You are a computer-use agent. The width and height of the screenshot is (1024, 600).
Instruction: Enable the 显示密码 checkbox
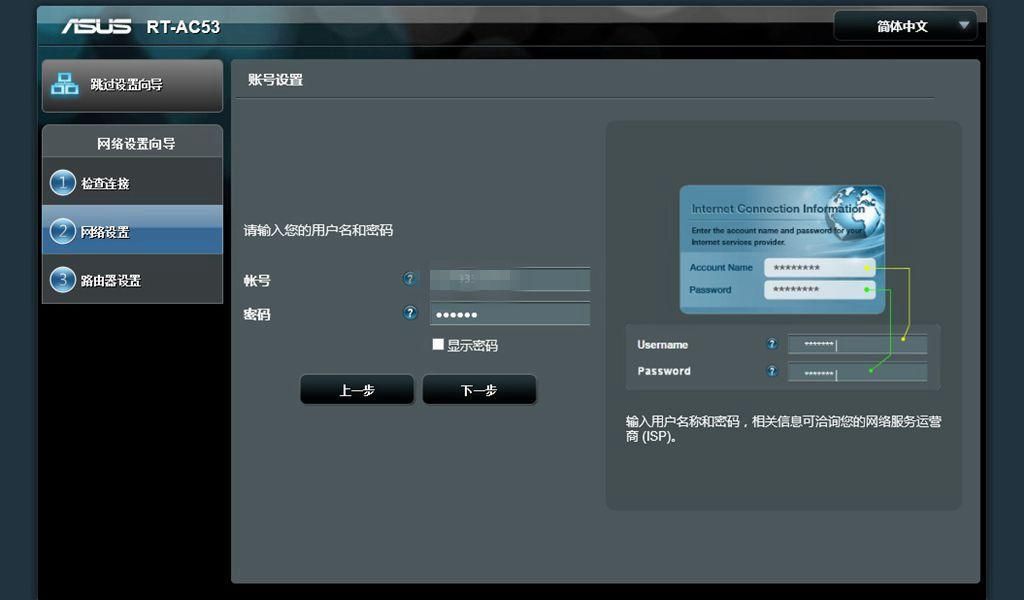438,344
